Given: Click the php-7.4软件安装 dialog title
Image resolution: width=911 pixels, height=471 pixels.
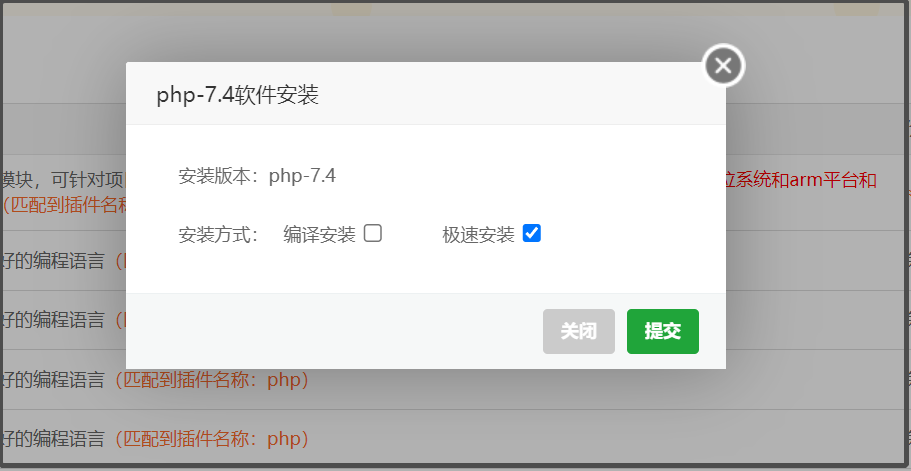Looking at the screenshot, I should [238, 95].
